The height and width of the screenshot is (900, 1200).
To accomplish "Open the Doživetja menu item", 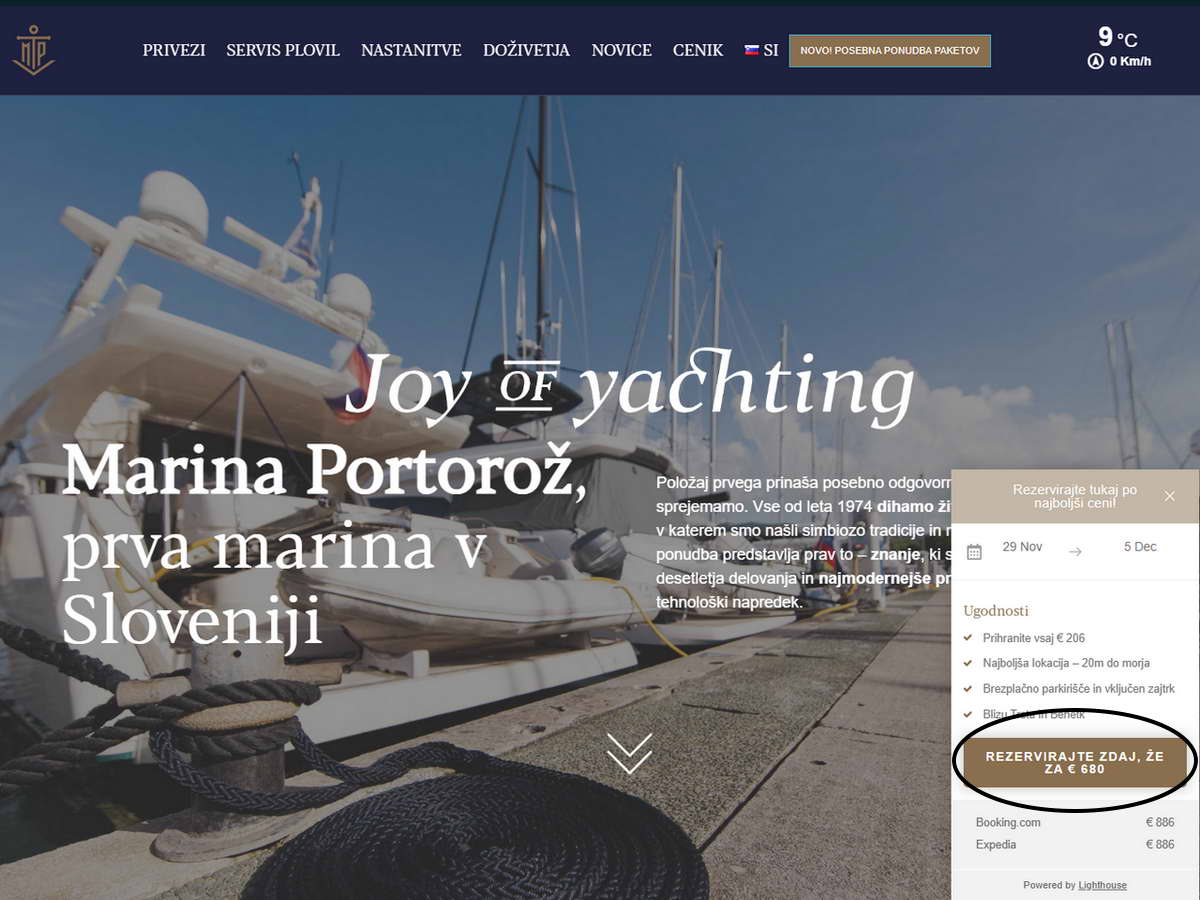I will [526, 50].
